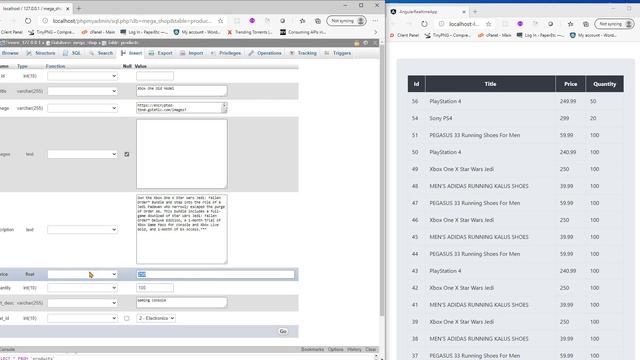Screen dimensions: 640x360
Task: Open Trending Torrents bookmark
Action: [250, 32]
